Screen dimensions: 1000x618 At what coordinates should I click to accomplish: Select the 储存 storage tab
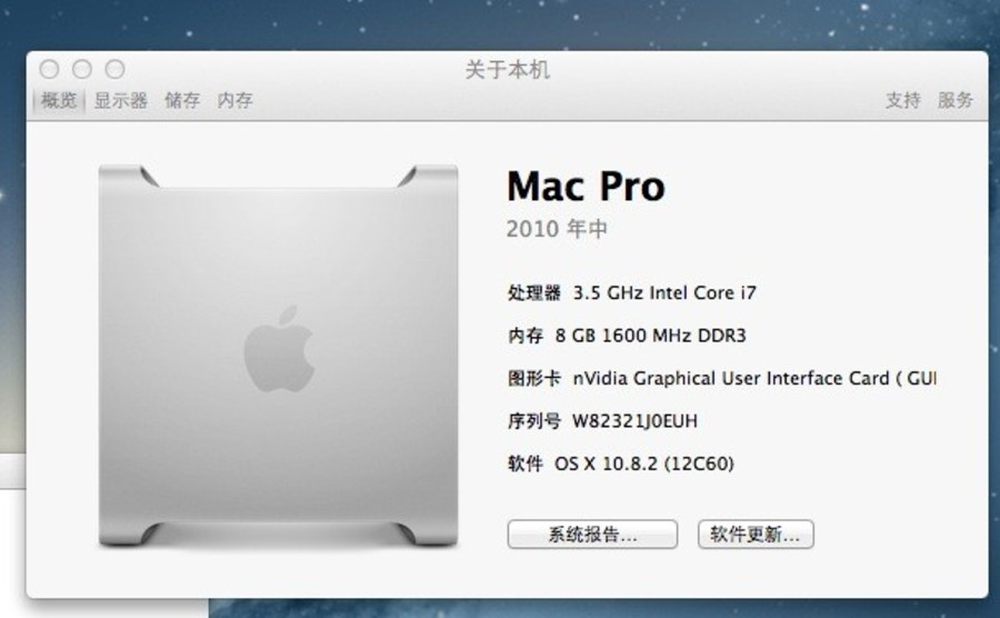pyautogui.click(x=182, y=100)
